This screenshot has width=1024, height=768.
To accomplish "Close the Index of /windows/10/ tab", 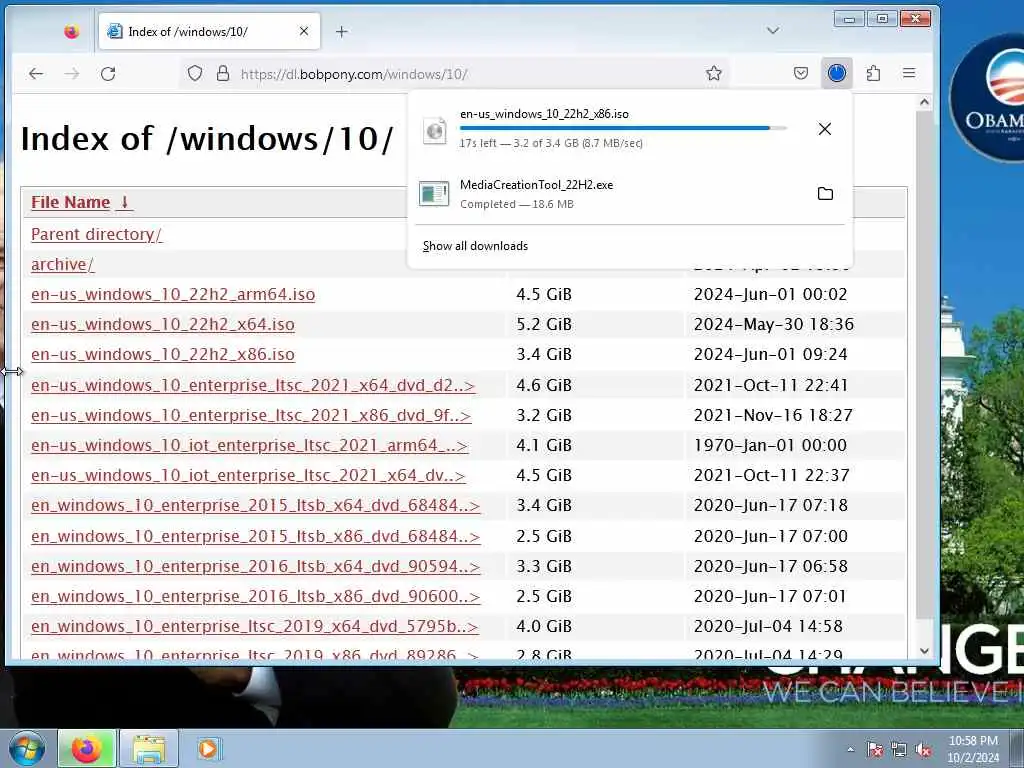I will [x=304, y=31].
